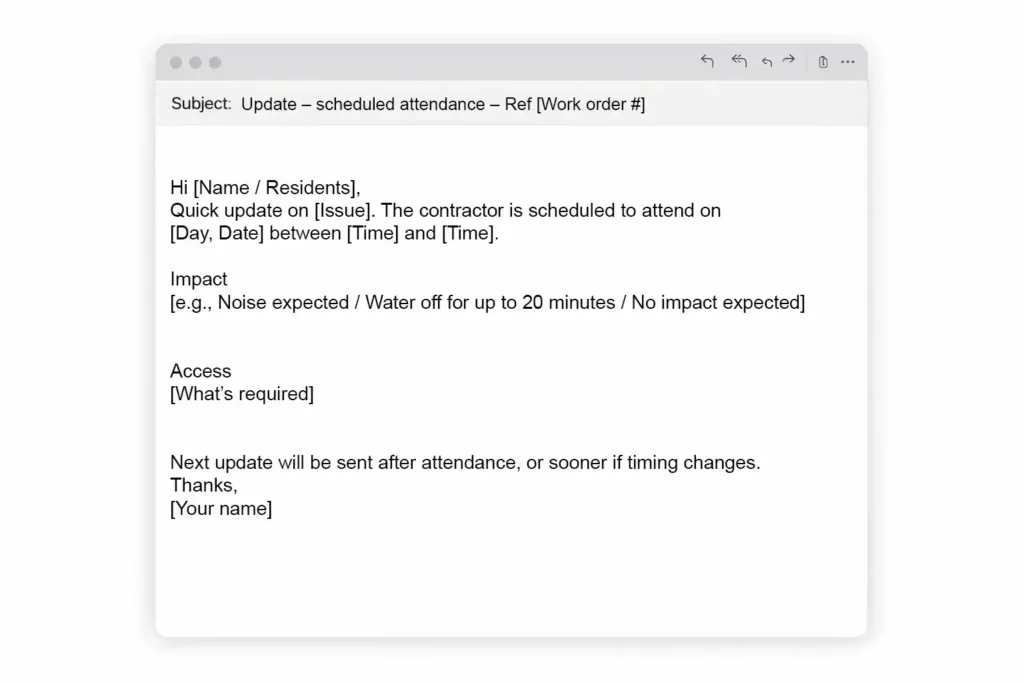Viewport: 1024px width, 683px height.
Task: Click the small left arrow beside Forward
Action: tap(767, 62)
